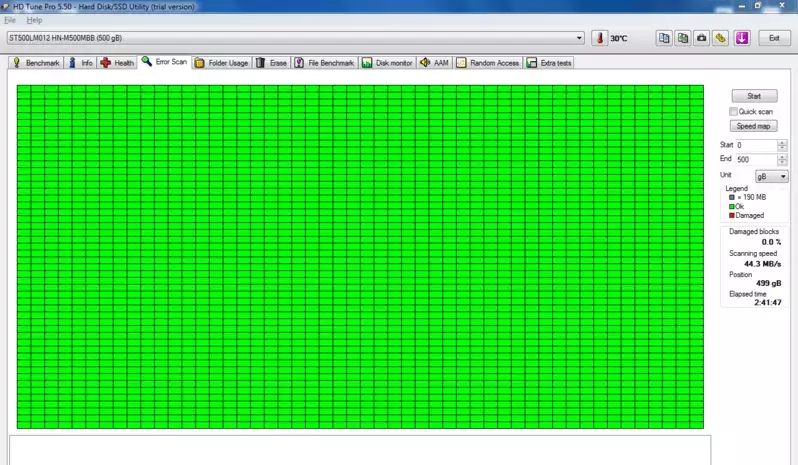This screenshot has height=465, width=798.
Task: Click the HD Tune Pro title bar icon
Action: tap(5, 7)
